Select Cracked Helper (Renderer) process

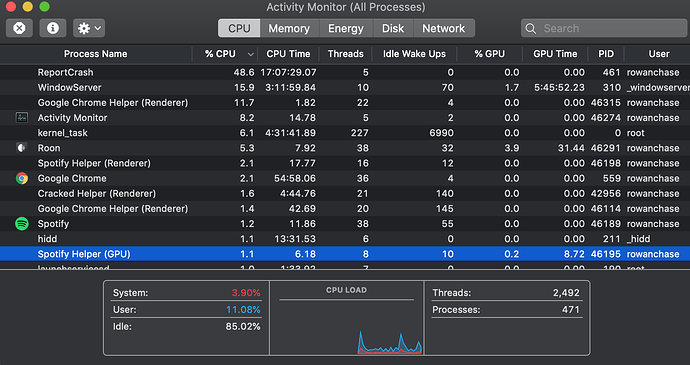[x=97, y=193]
